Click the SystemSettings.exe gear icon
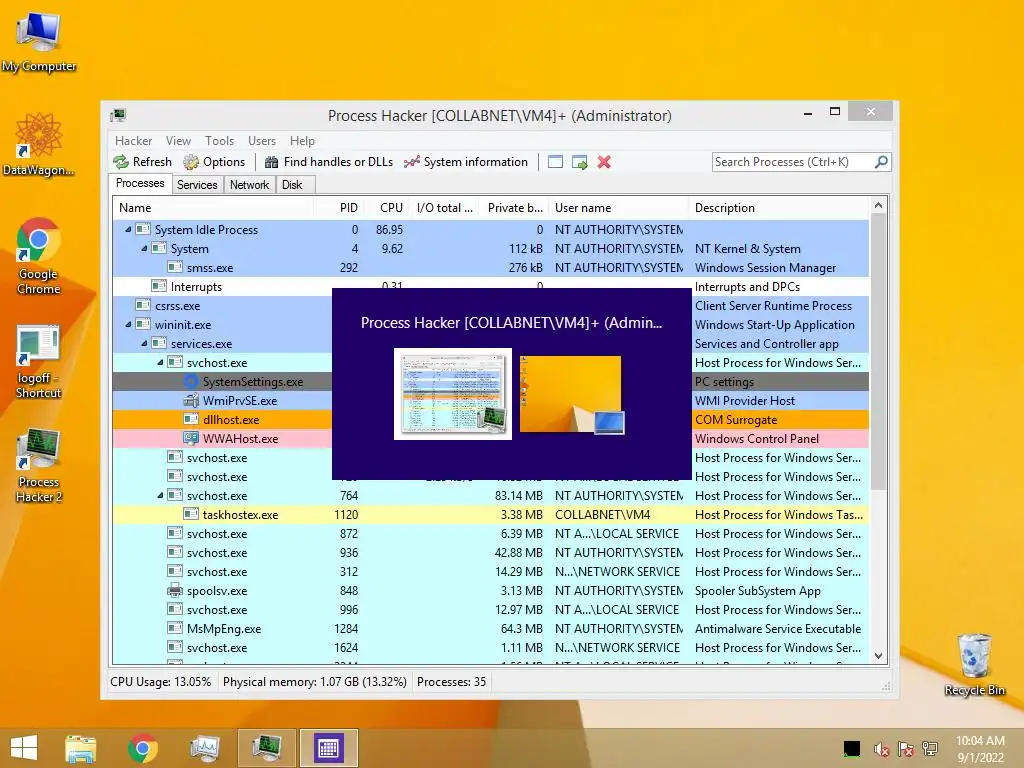Screen dimensions: 1024x768 tap(191, 381)
